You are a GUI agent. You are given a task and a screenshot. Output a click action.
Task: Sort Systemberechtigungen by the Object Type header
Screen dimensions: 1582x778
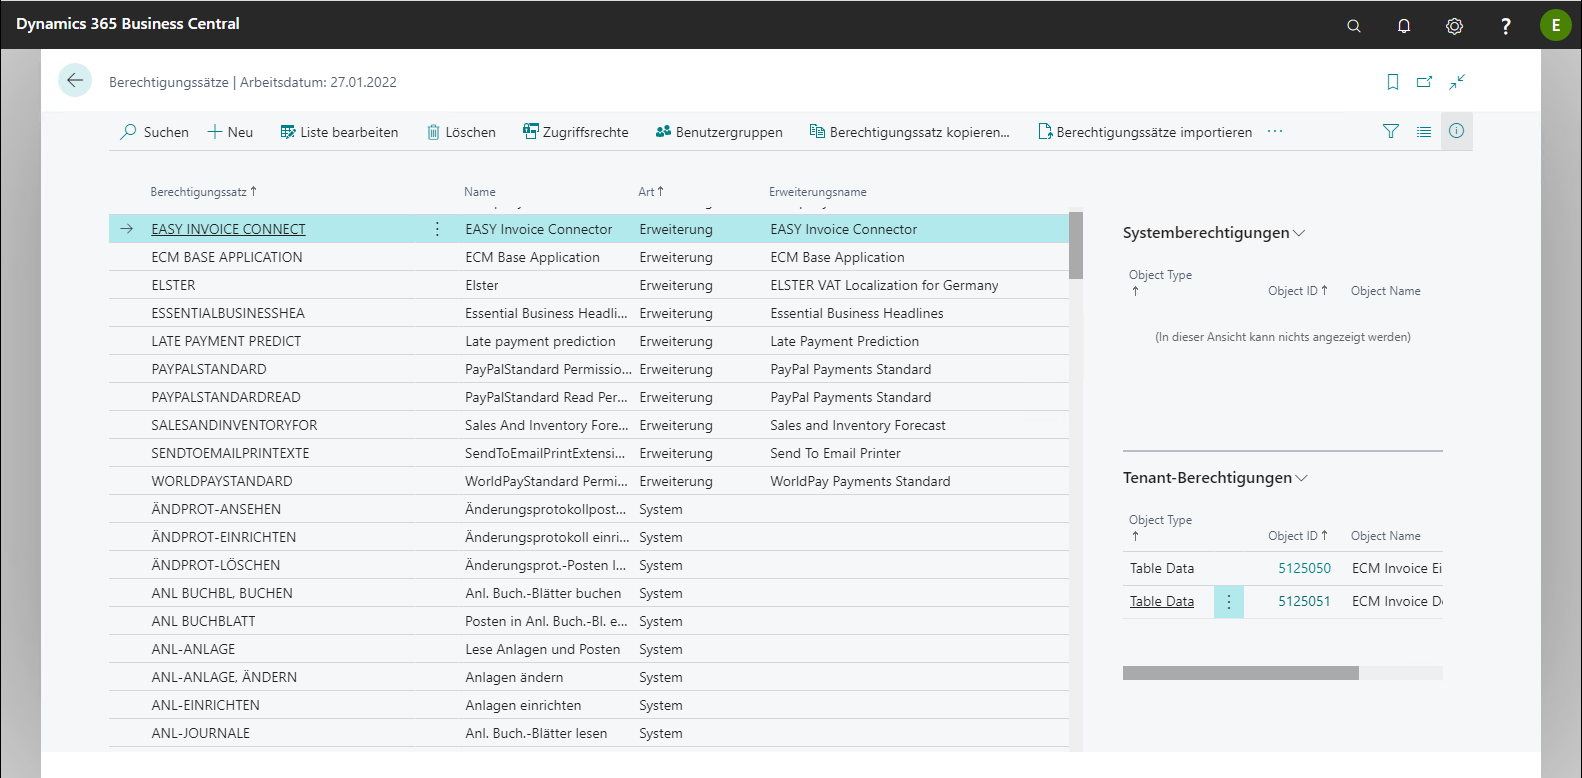(1160, 282)
